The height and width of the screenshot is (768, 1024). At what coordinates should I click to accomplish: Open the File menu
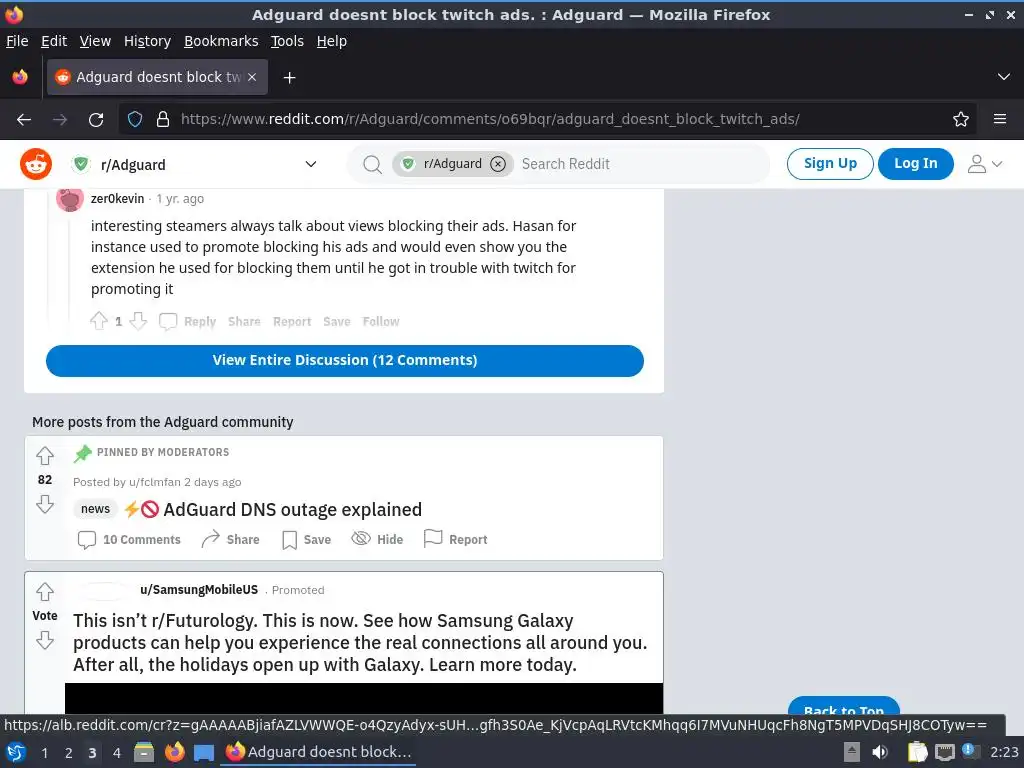click(x=17, y=41)
